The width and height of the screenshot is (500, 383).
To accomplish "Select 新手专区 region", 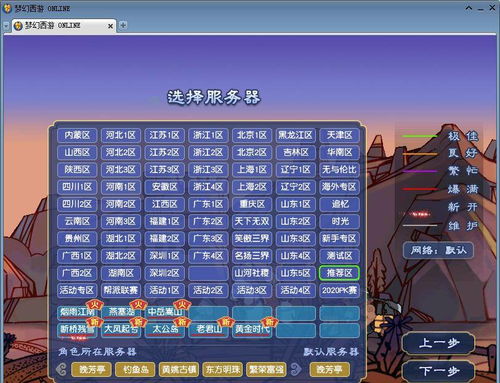I will 339,238.
